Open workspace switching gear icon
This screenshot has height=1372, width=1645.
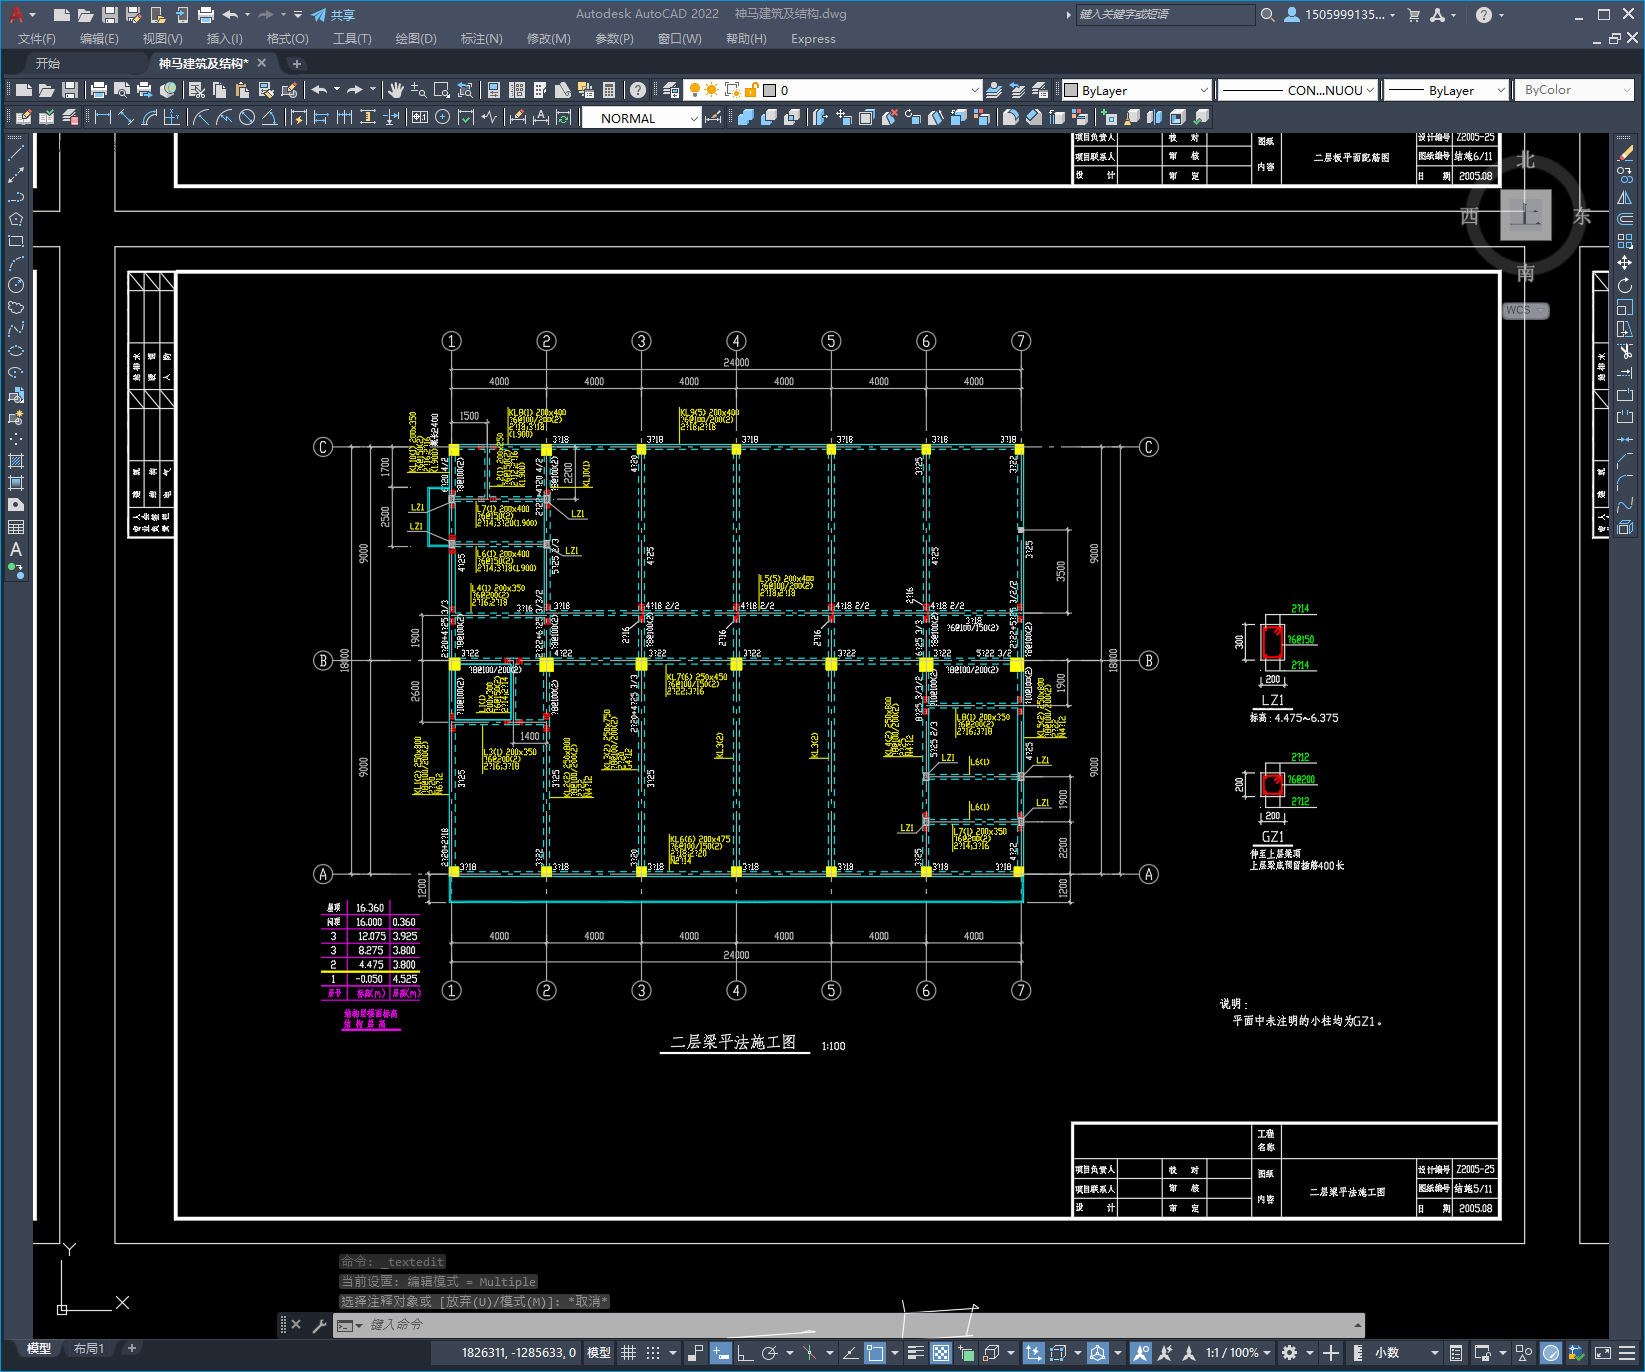coord(1290,1353)
